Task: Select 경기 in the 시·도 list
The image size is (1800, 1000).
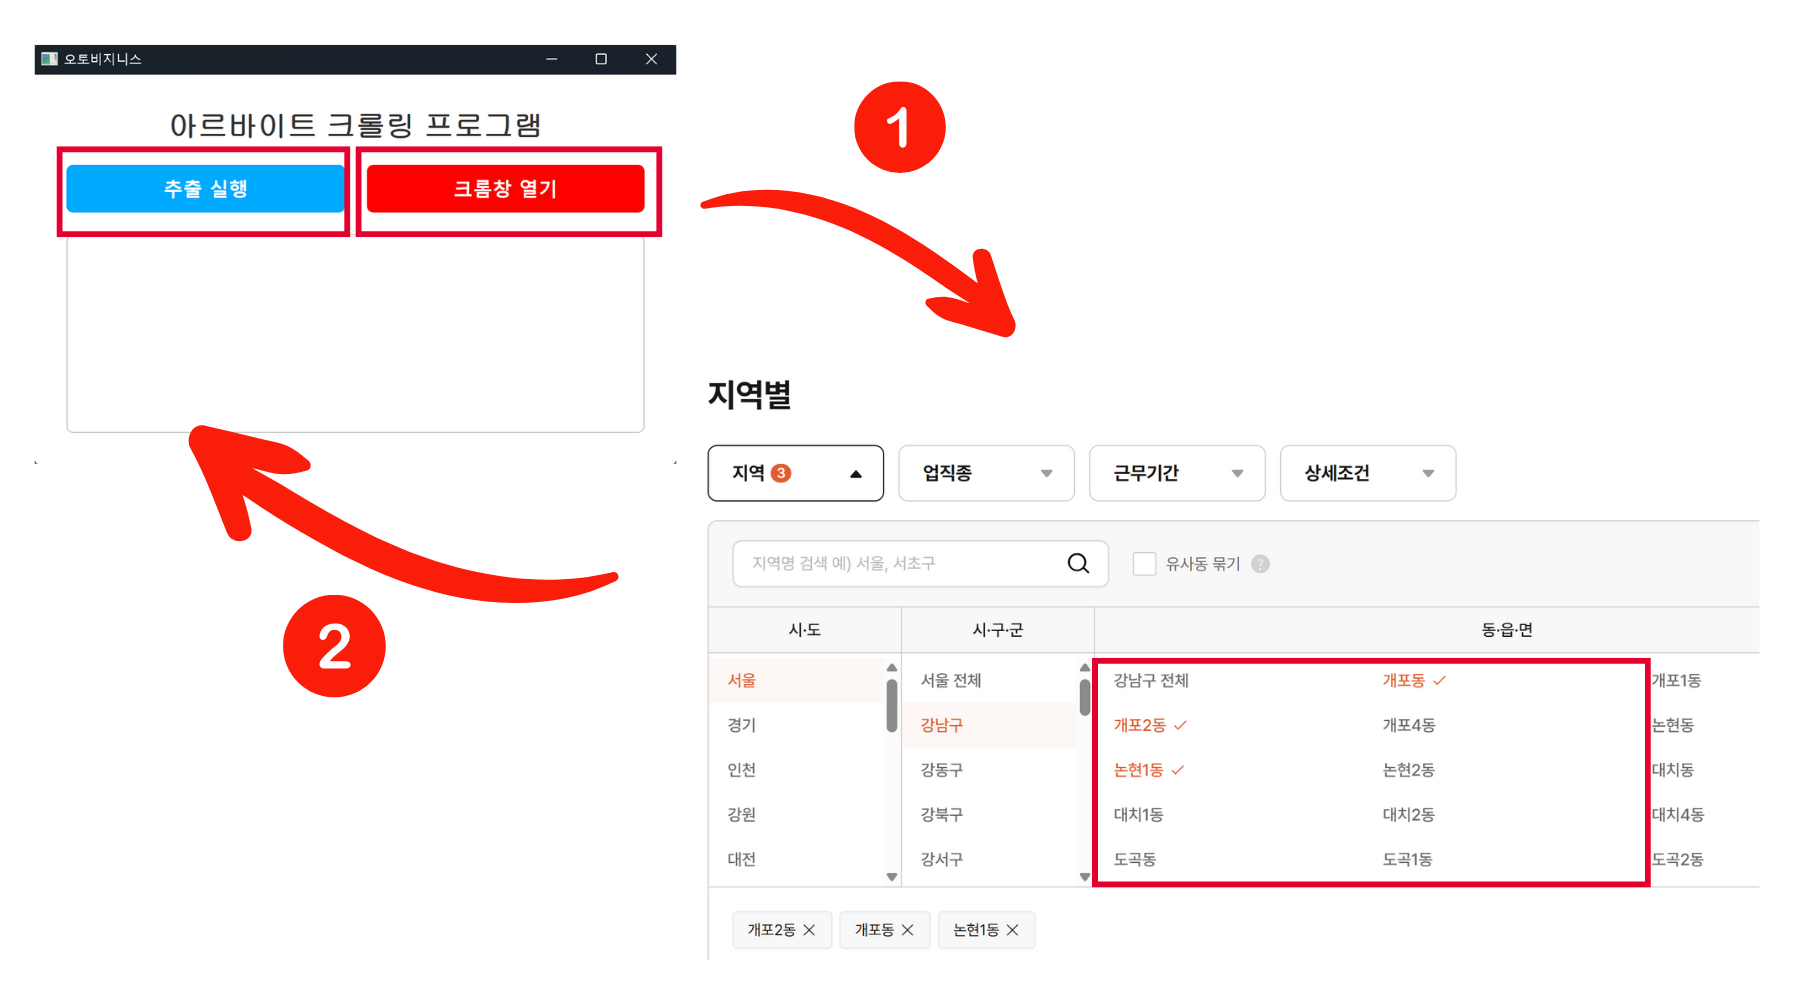Action: [x=741, y=725]
